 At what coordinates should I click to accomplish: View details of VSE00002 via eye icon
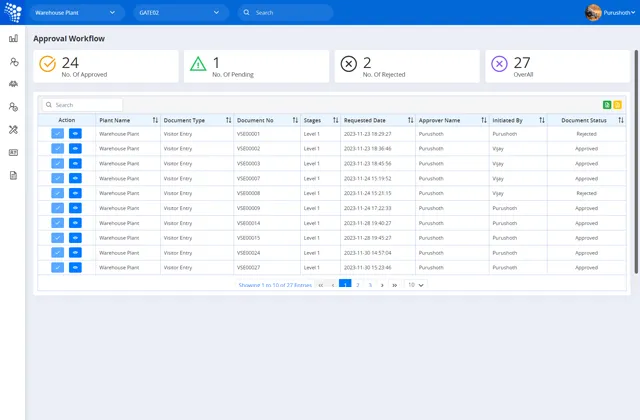75,149
